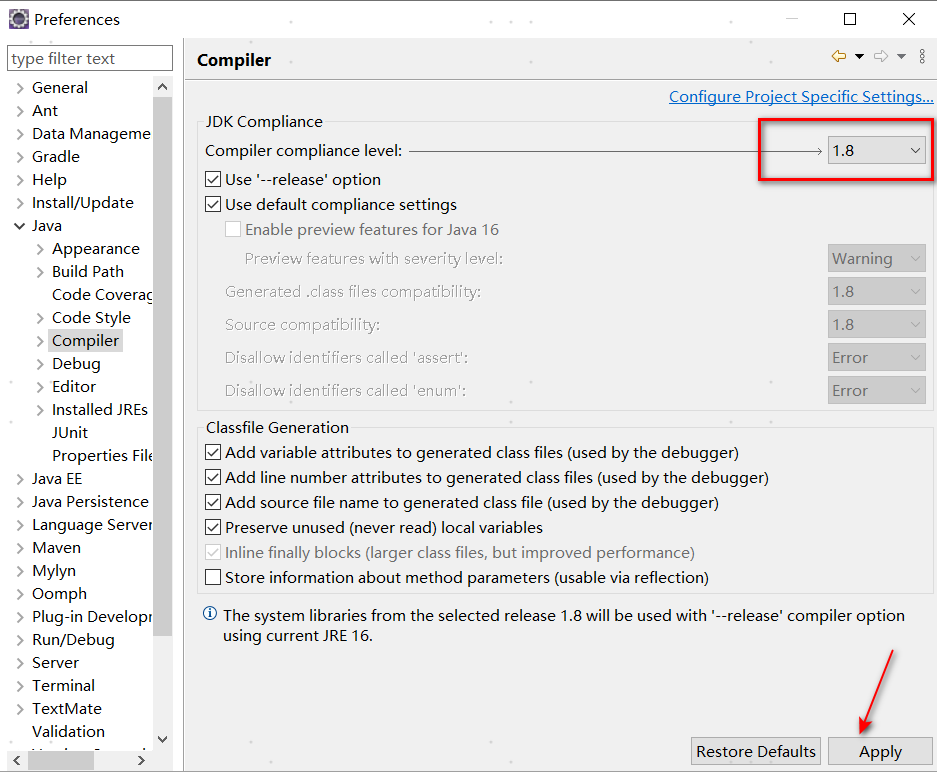Toggle Use '--release' option checkbox
Viewport: 937px width, 773px height.
point(213,180)
